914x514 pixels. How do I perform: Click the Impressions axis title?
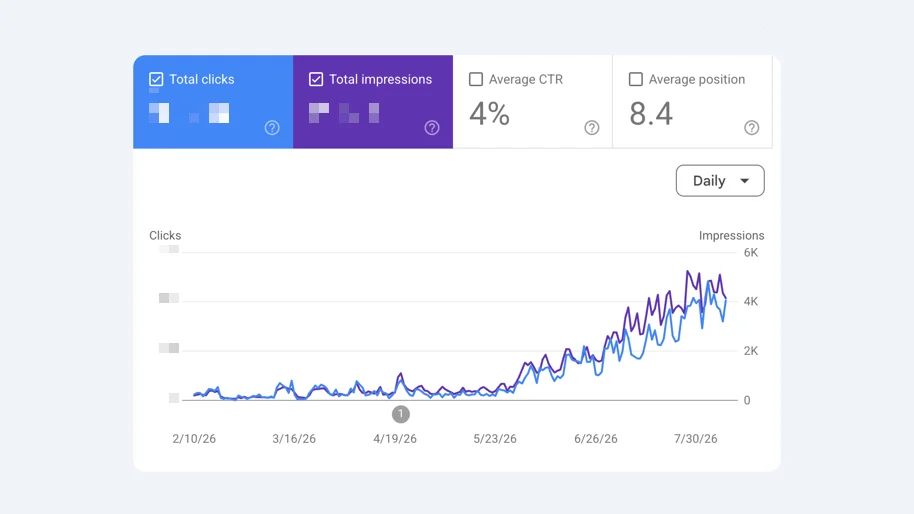[732, 235]
